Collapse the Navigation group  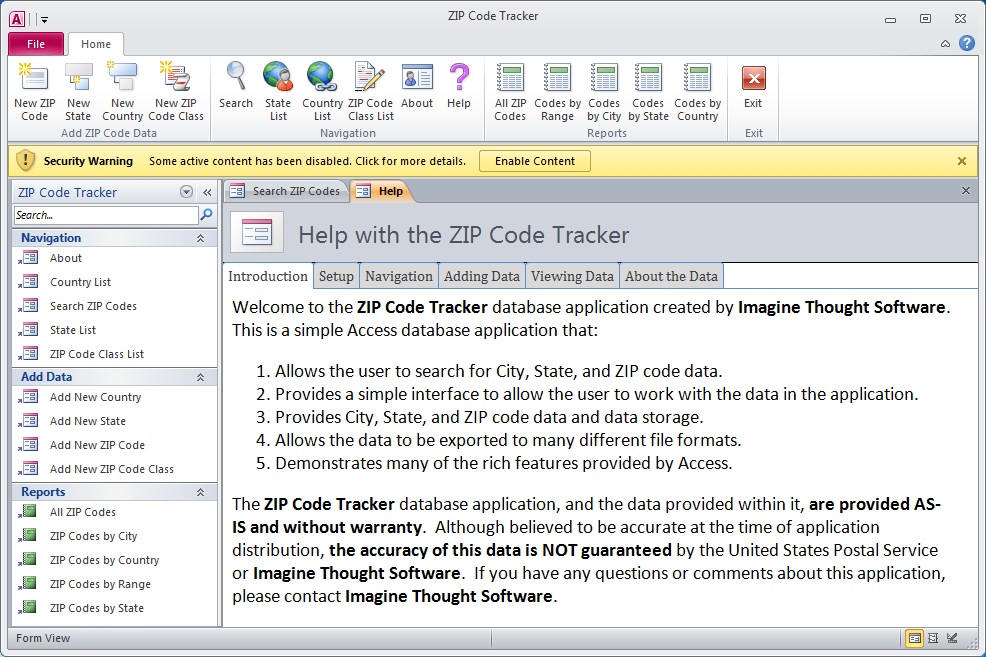pos(200,238)
